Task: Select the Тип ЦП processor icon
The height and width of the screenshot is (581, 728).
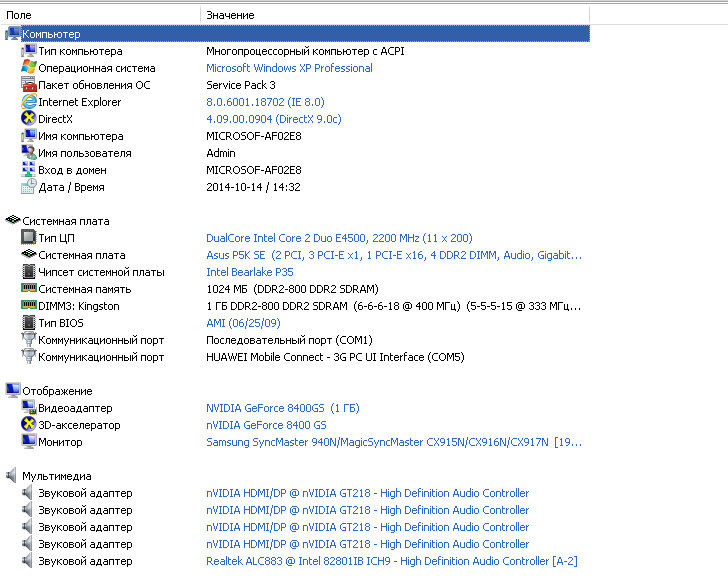Action: point(29,238)
